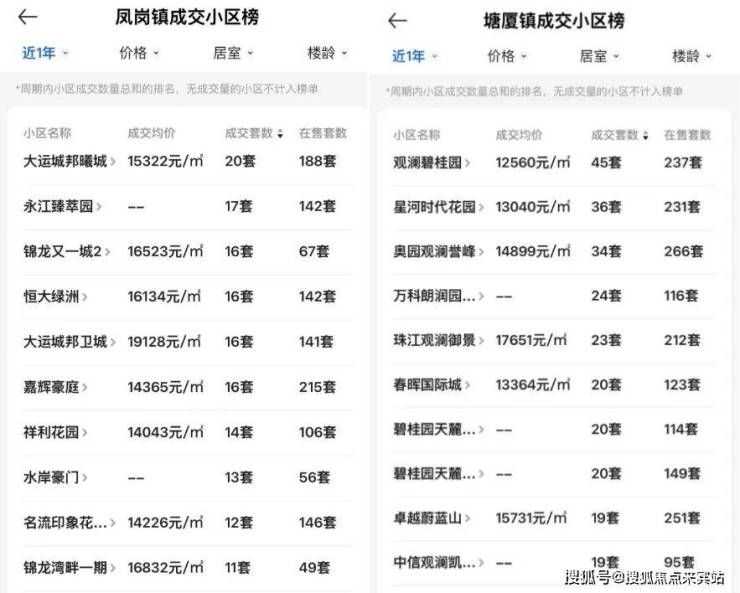Viewport: 740px width, 593px height.
Task: Expand 近1年 filter in 凤岗镇 panel
Action: [x=45, y=53]
